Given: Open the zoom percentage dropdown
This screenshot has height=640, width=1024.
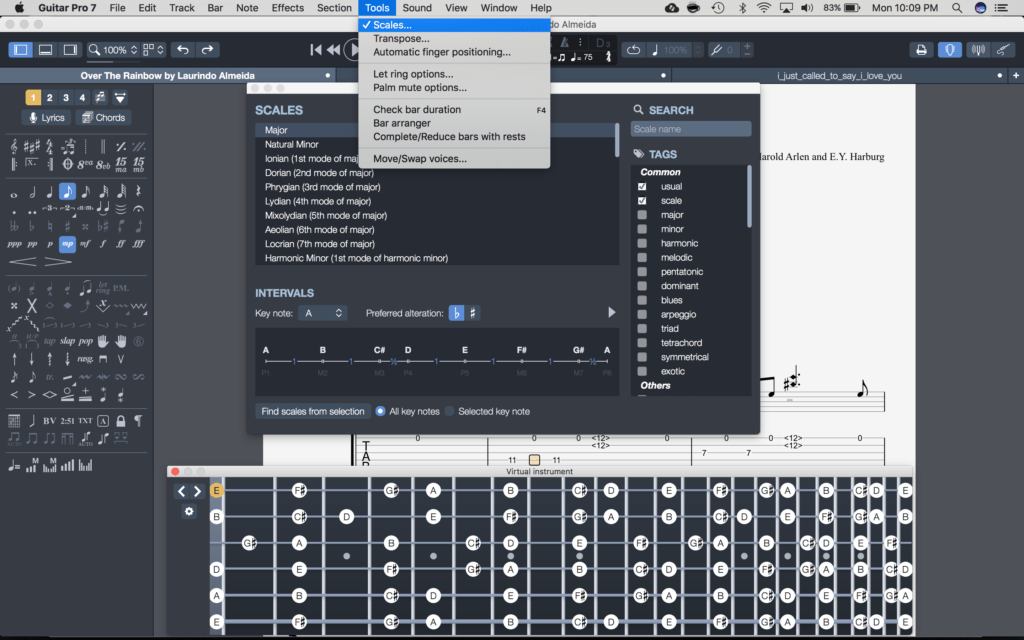Looking at the screenshot, I should point(114,50).
